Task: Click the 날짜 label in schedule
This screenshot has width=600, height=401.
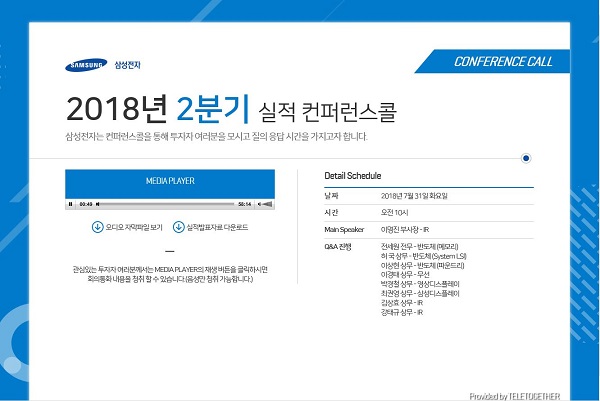Action: pos(331,196)
